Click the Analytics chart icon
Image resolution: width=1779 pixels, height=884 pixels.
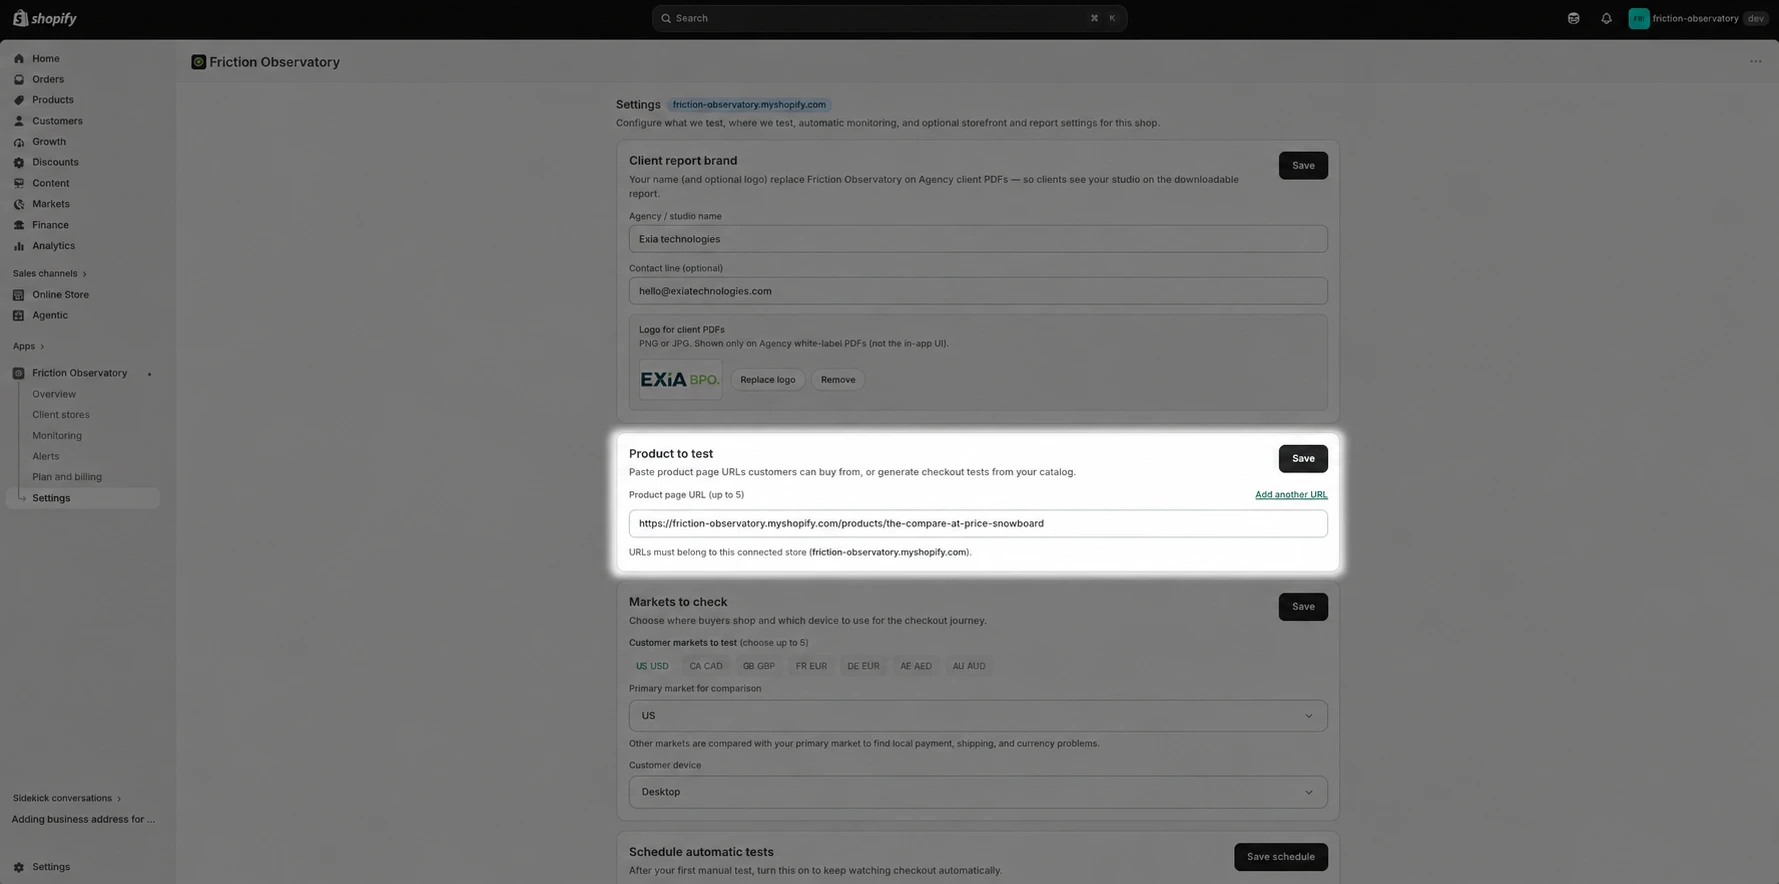[19, 246]
